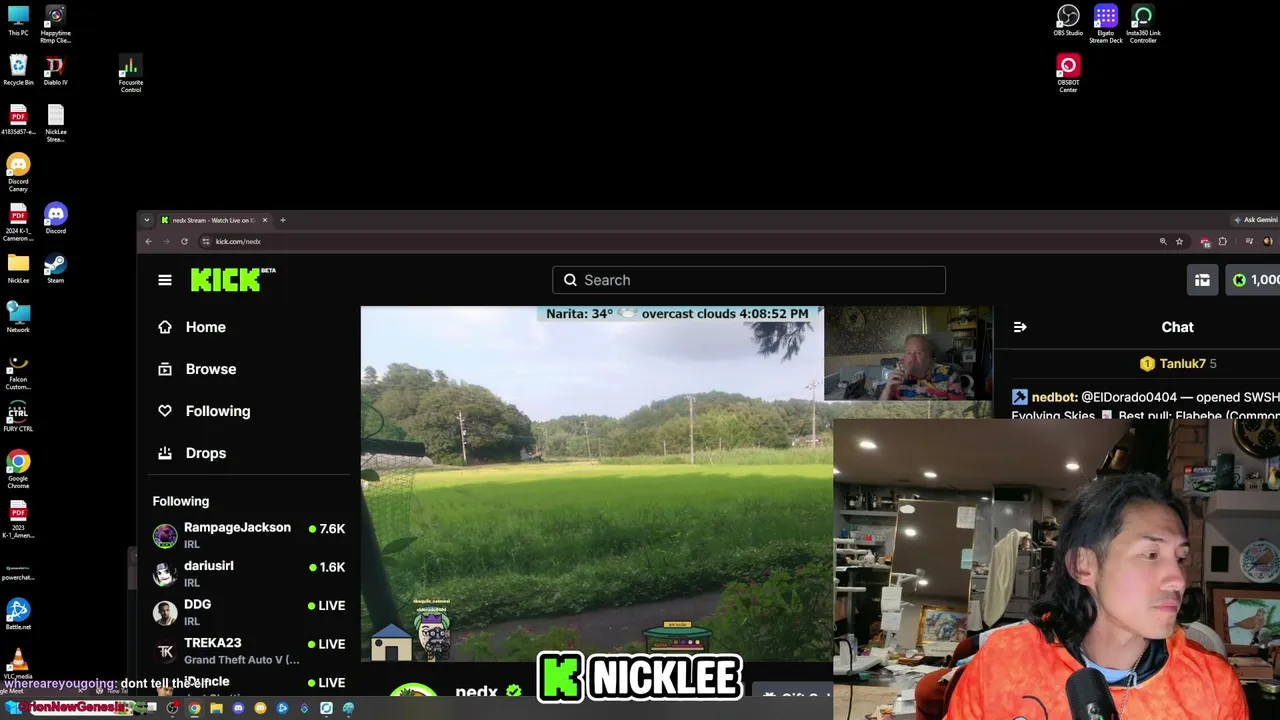Open File Explorer from the taskbar

[x=216, y=708]
